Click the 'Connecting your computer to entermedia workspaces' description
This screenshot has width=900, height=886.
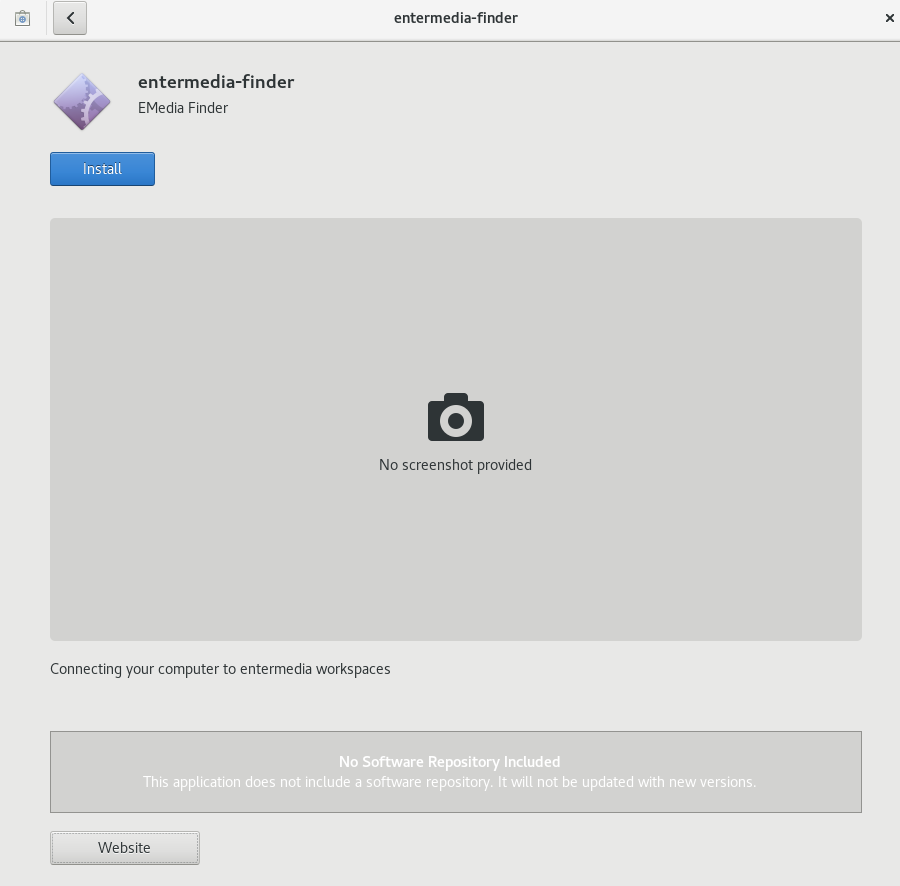pos(220,669)
